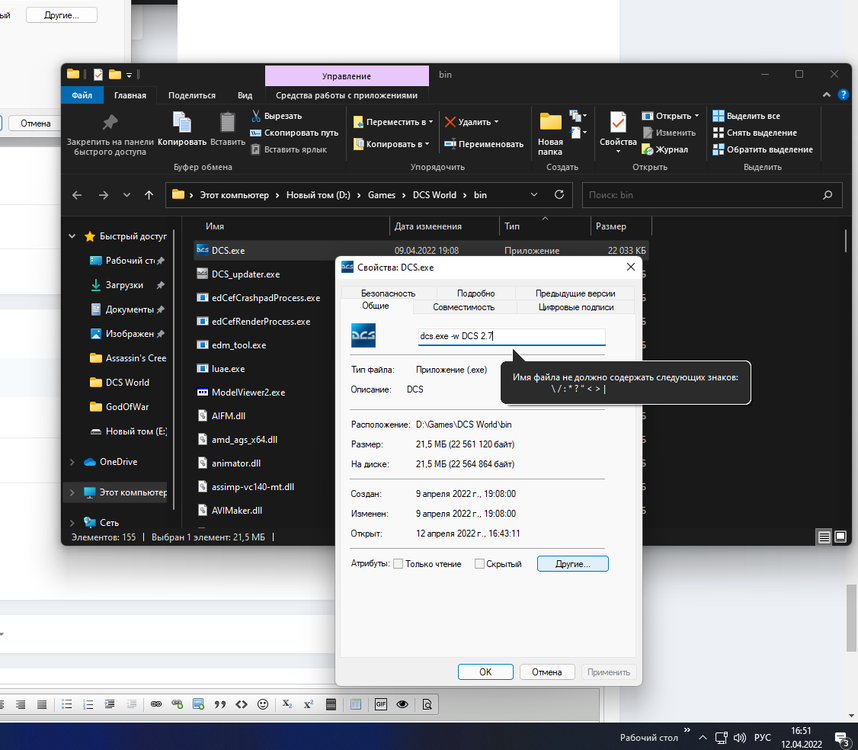Click Переименовать (Rename) in ribbon
Viewport: 858px width, 750px height.
coord(484,144)
